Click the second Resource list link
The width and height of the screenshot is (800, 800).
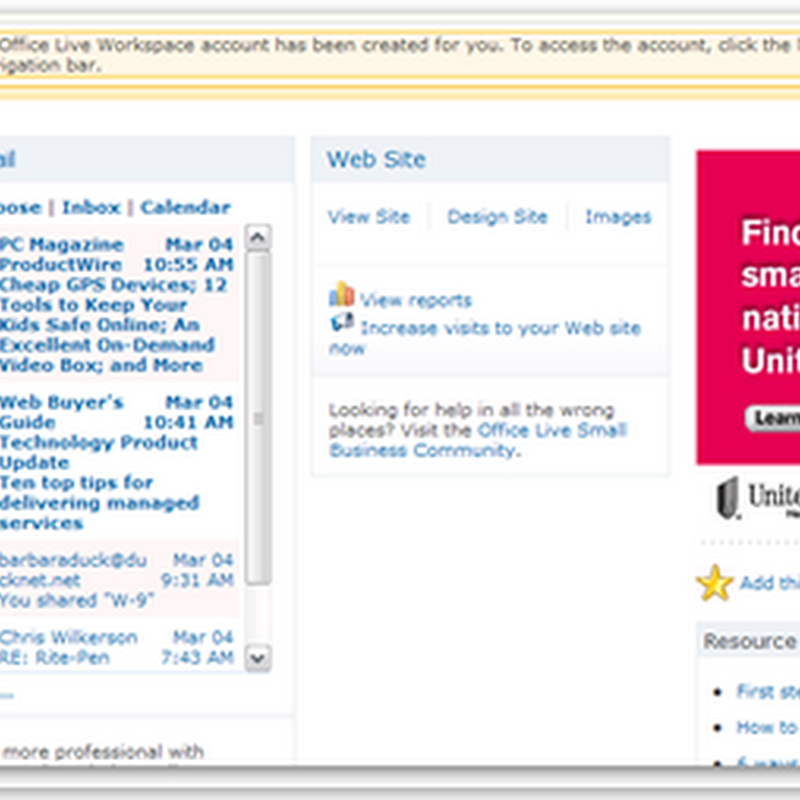(x=768, y=727)
